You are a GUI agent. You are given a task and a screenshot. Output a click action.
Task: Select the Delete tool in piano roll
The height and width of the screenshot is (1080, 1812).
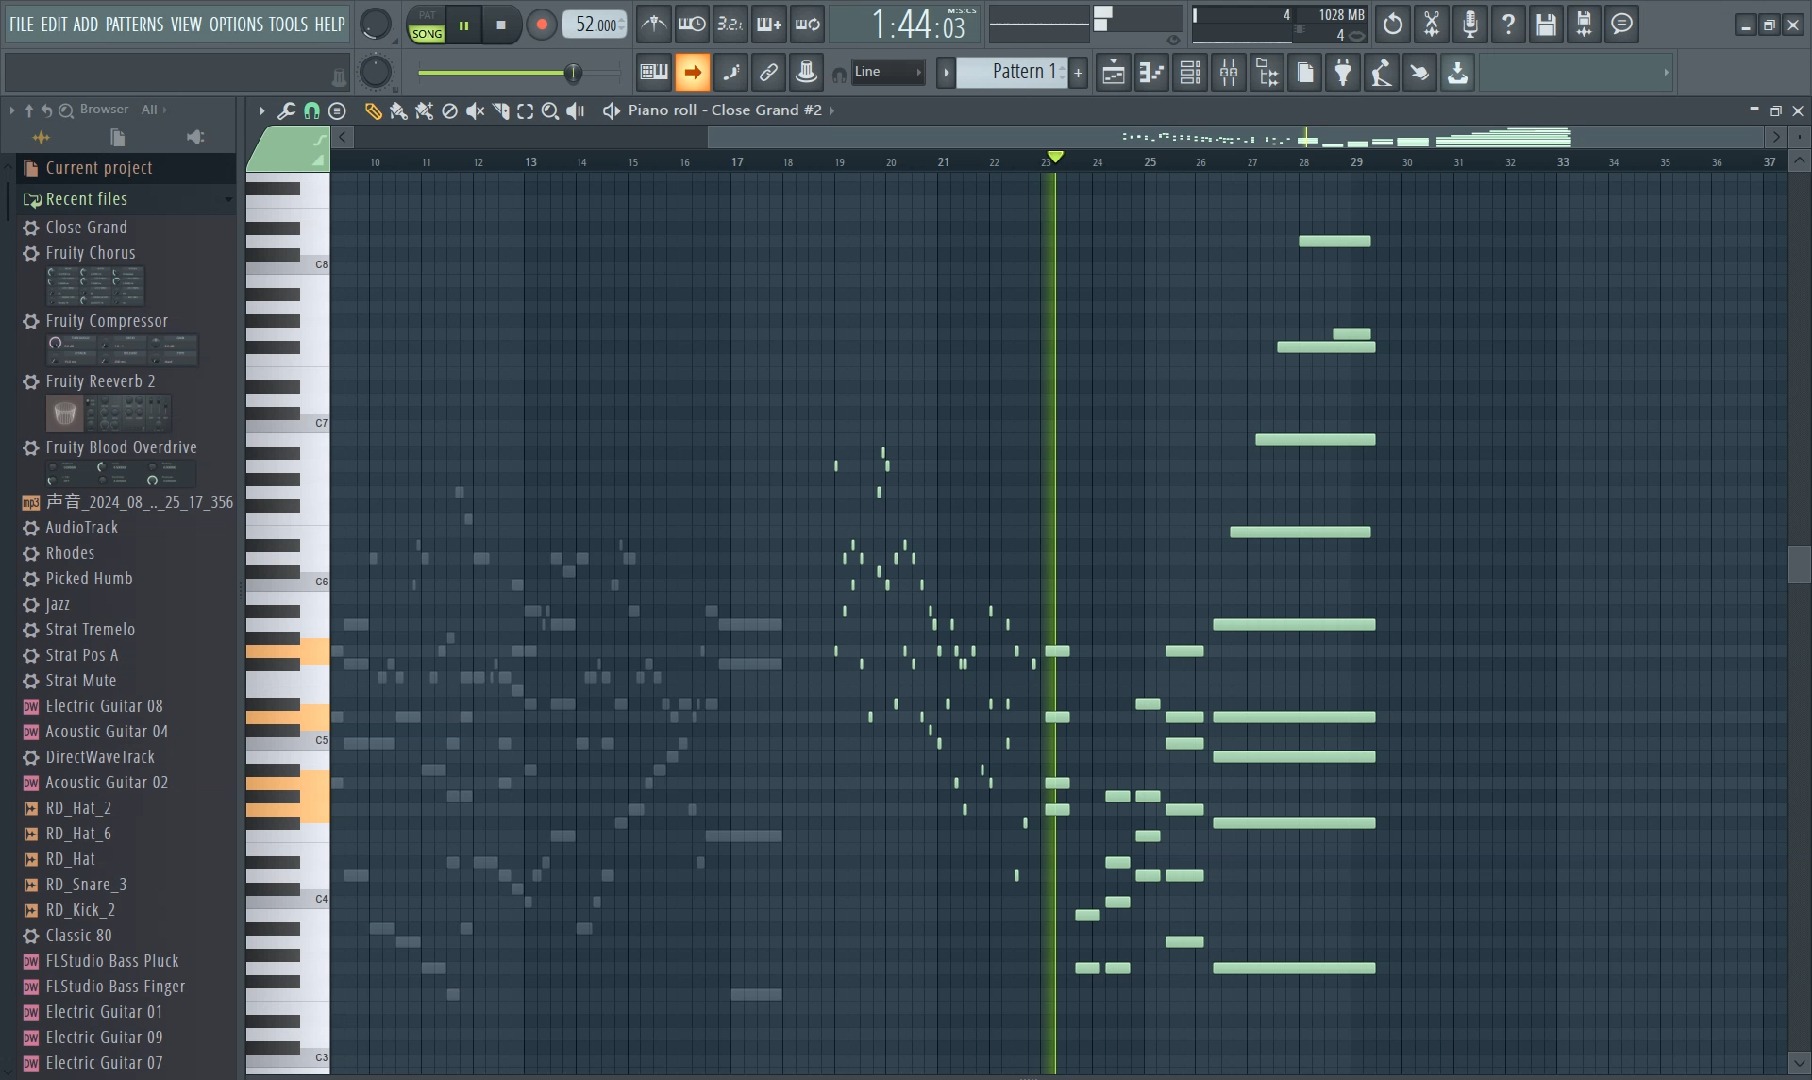point(450,111)
